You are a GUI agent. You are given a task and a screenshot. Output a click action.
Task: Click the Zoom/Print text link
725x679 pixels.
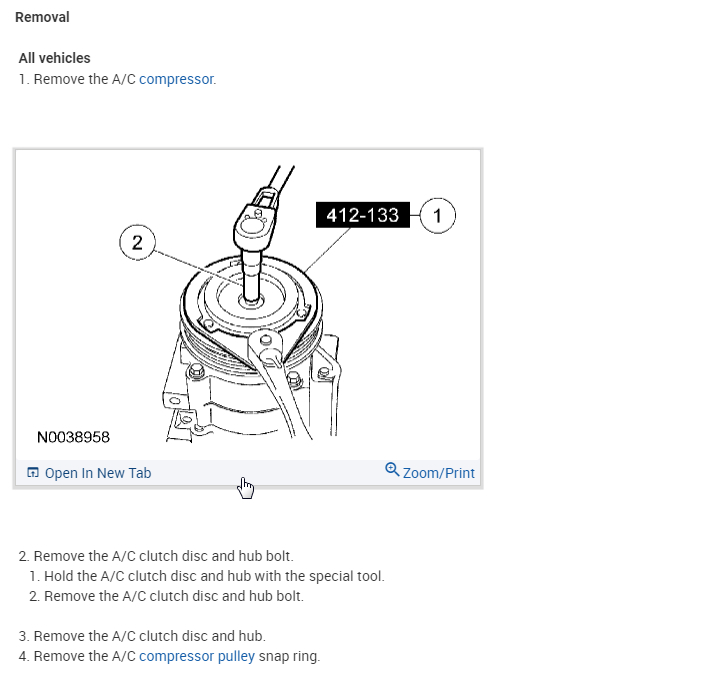438,473
